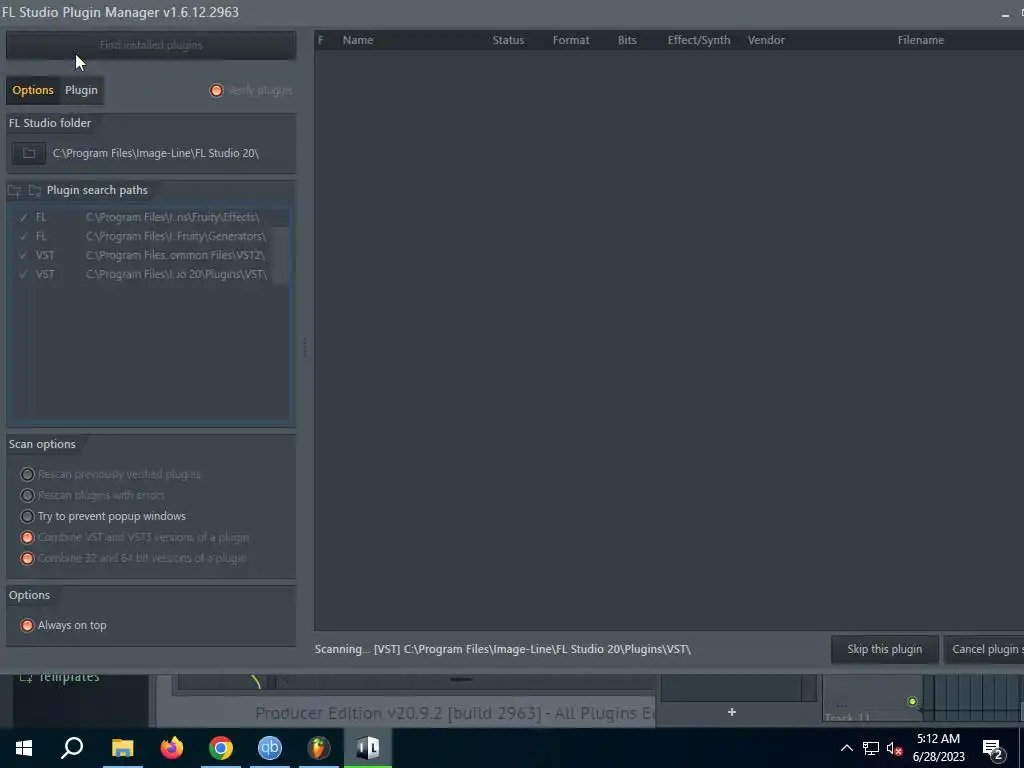The image size is (1024, 768).
Task: Click the remove plugin search path folder icon
Action: coord(35,191)
